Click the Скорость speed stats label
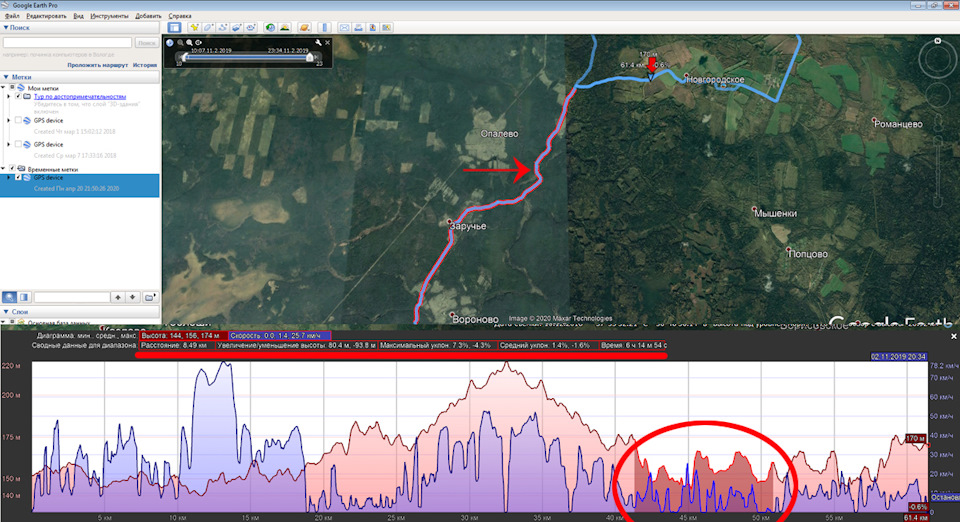960x522 pixels. 279,335
